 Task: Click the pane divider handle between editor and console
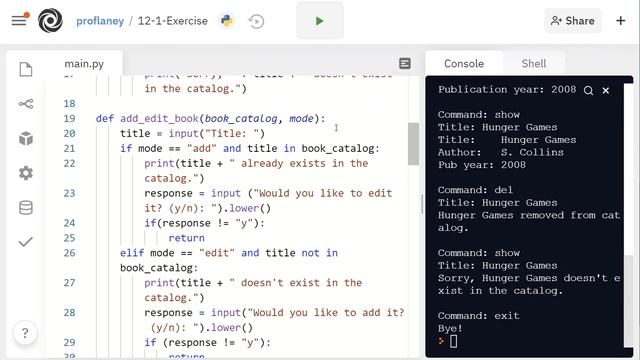point(422,204)
